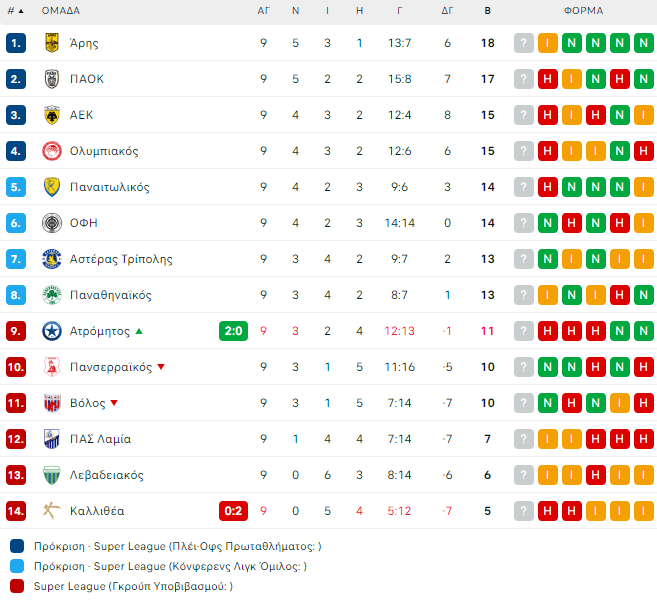Image resolution: width=657 pixels, height=606 pixels.
Task: Open the ΠΑΣ Λαμία team link
Action: click(x=100, y=439)
